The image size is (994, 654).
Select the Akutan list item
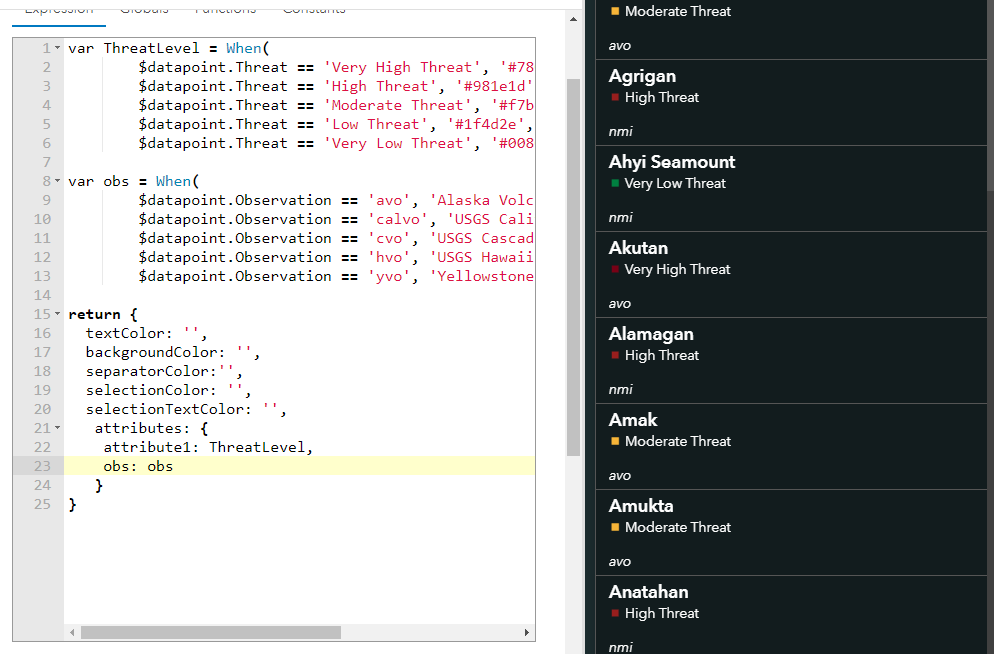point(791,274)
